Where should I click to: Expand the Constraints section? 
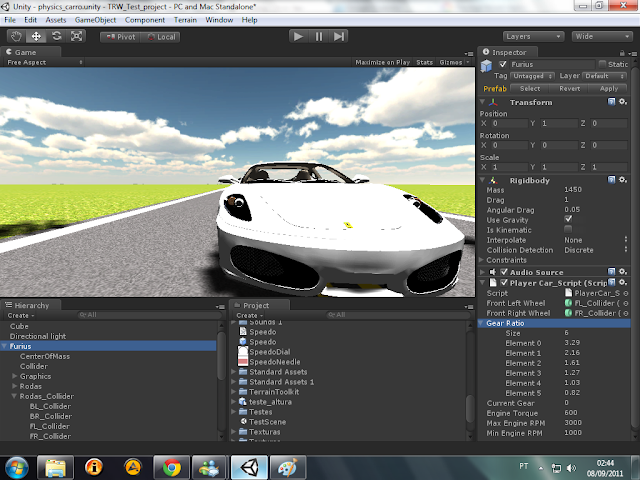click(482, 260)
